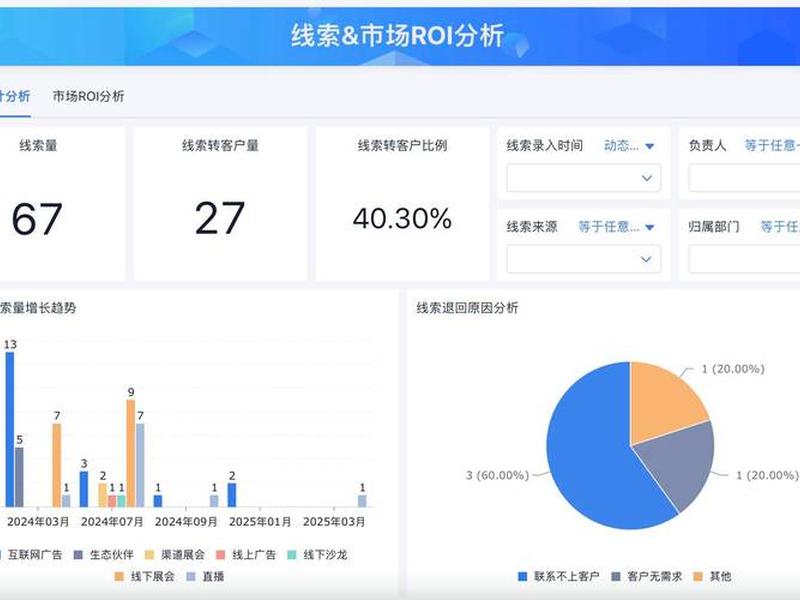Click the orange bar labeled 9

(x=131, y=453)
